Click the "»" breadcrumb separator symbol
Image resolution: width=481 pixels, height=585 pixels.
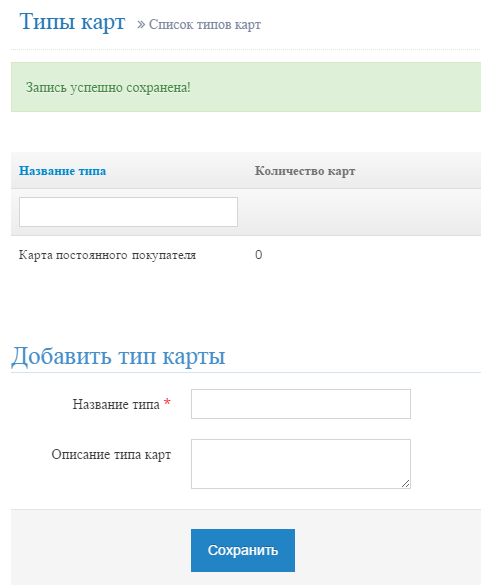(141, 25)
